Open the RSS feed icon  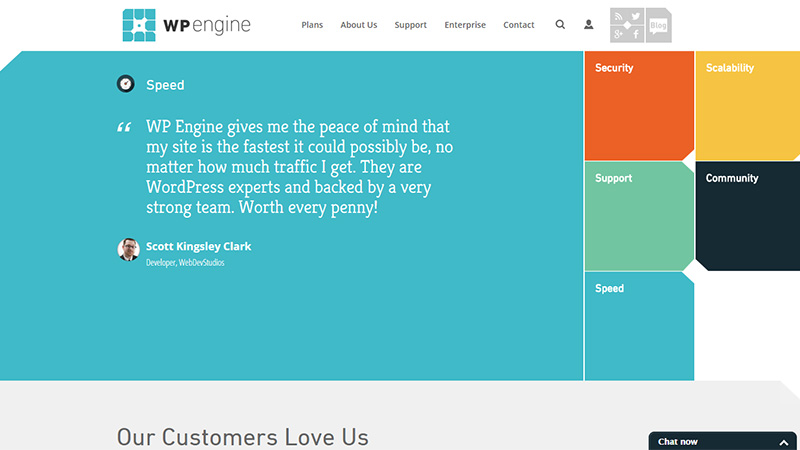(618, 16)
